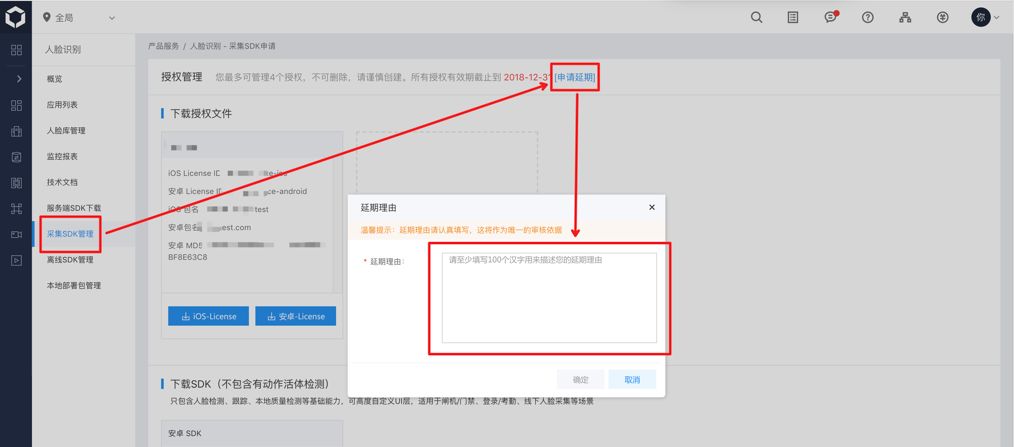
Task: Select 采集SDK管理 in the left menu
Action: coord(70,234)
